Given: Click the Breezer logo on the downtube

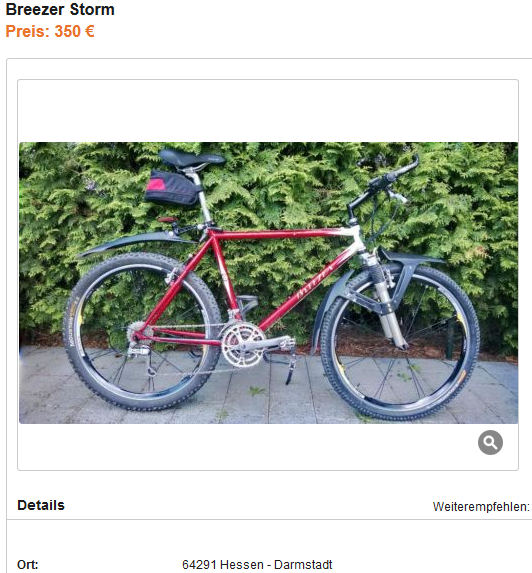Looking at the screenshot, I should pos(315,280).
